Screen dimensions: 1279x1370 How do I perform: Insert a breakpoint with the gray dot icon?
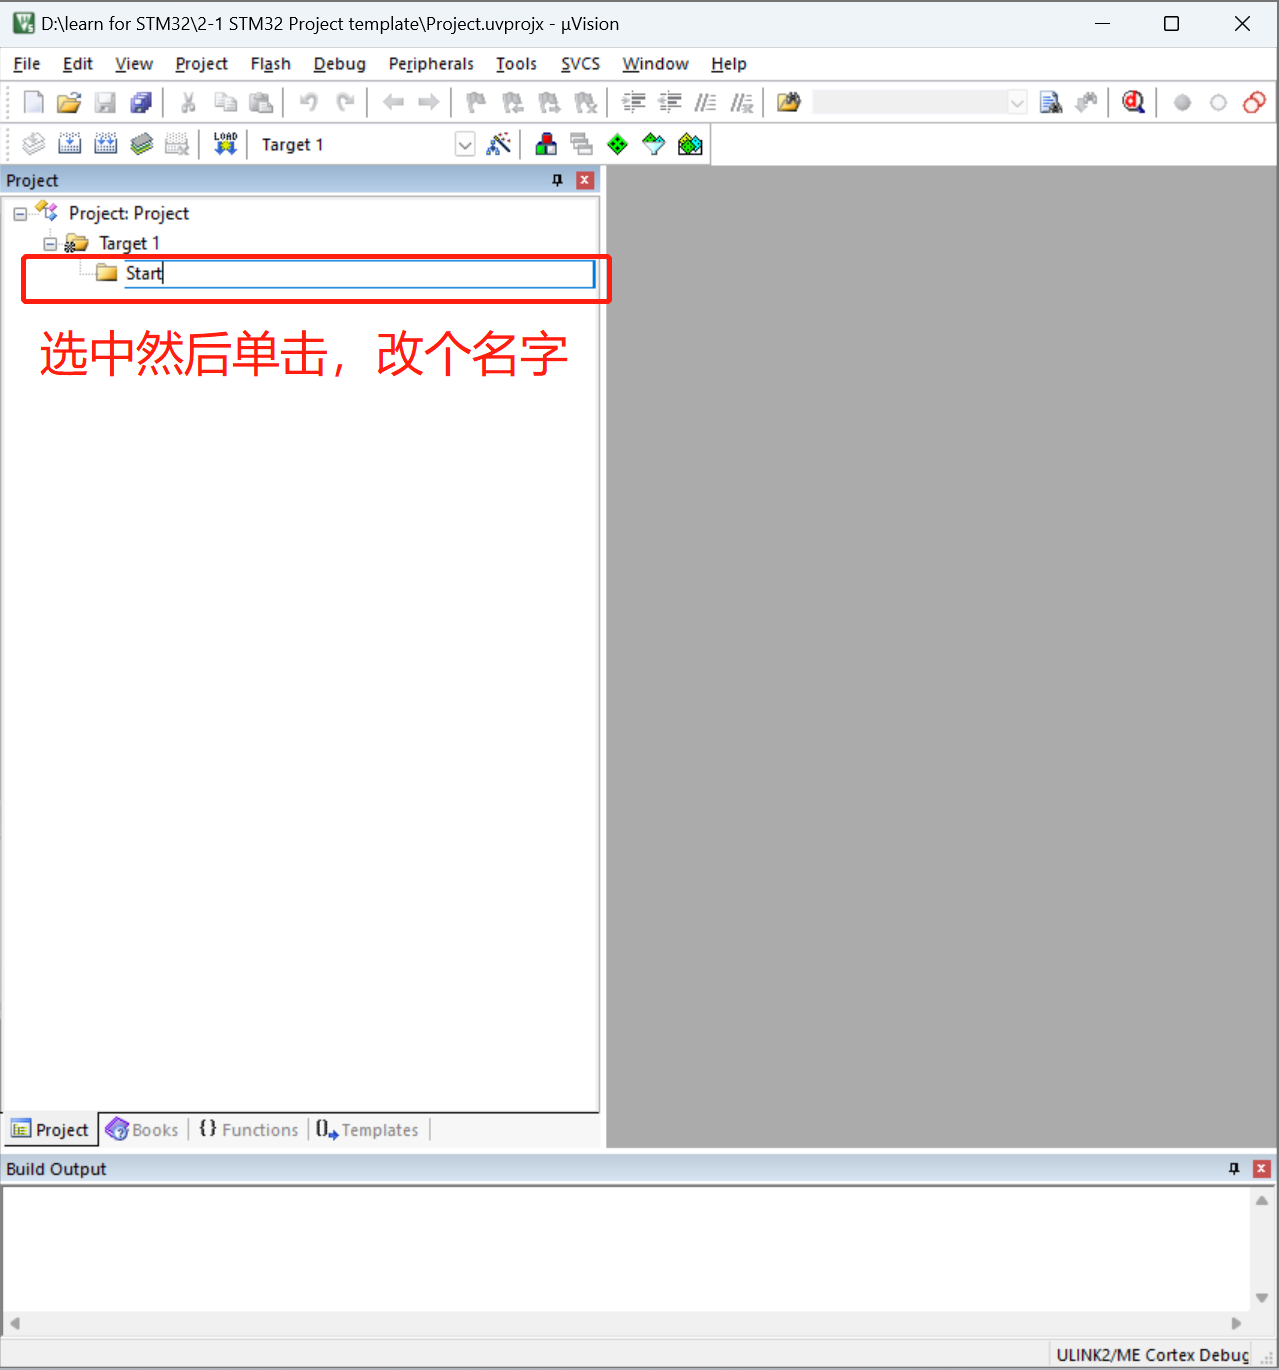(1182, 102)
